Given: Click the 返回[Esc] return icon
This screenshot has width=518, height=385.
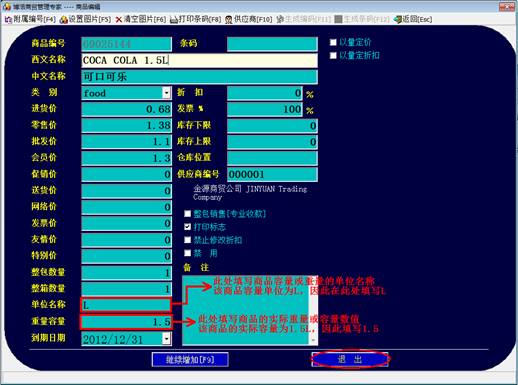Looking at the screenshot, I should pyautogui.click(x=397, y=20).
